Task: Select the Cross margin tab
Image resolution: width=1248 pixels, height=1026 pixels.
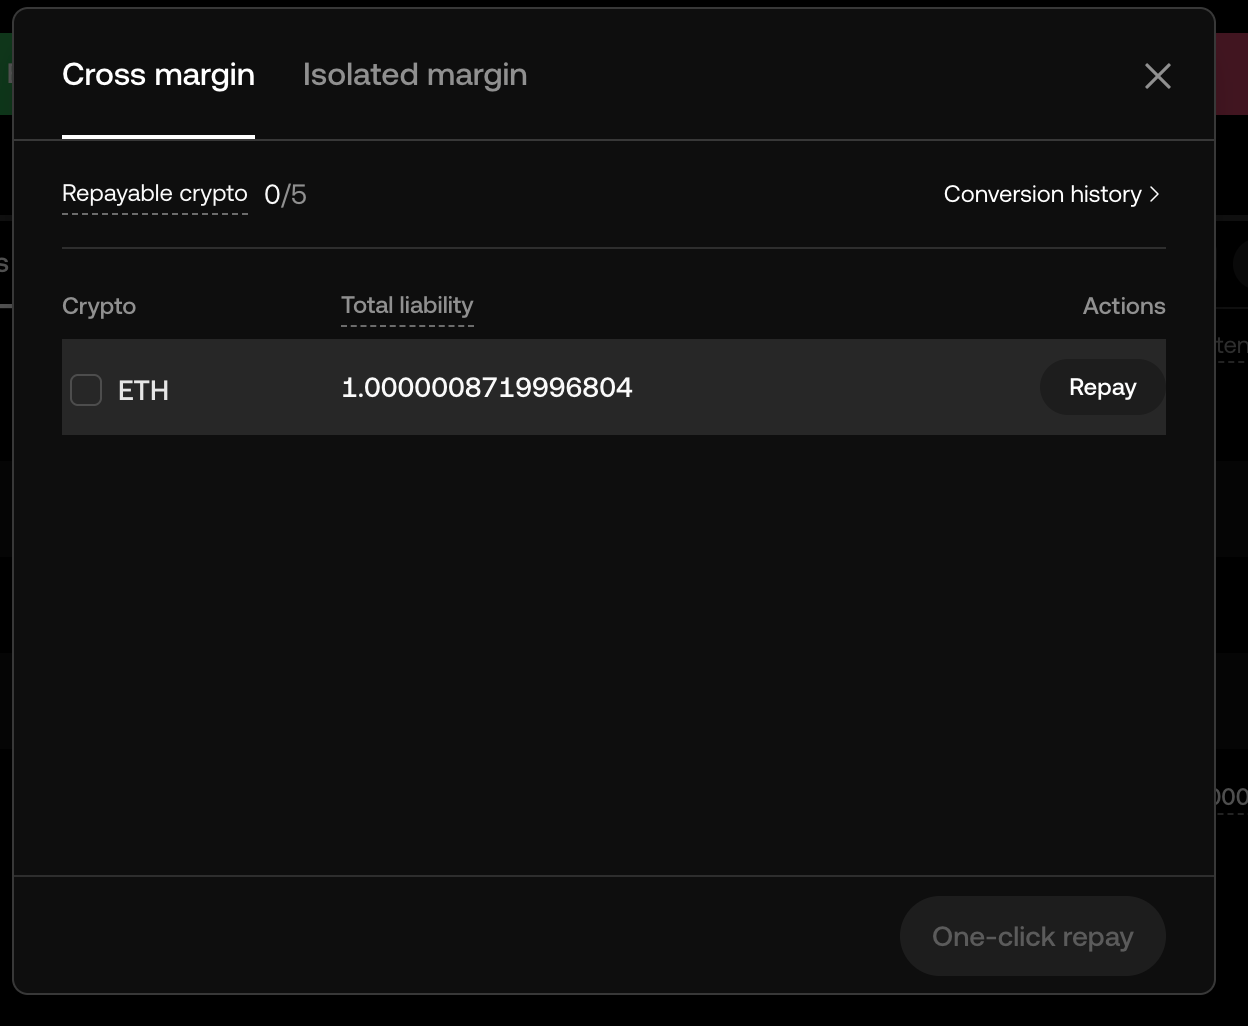Action: tap(158, 74)
